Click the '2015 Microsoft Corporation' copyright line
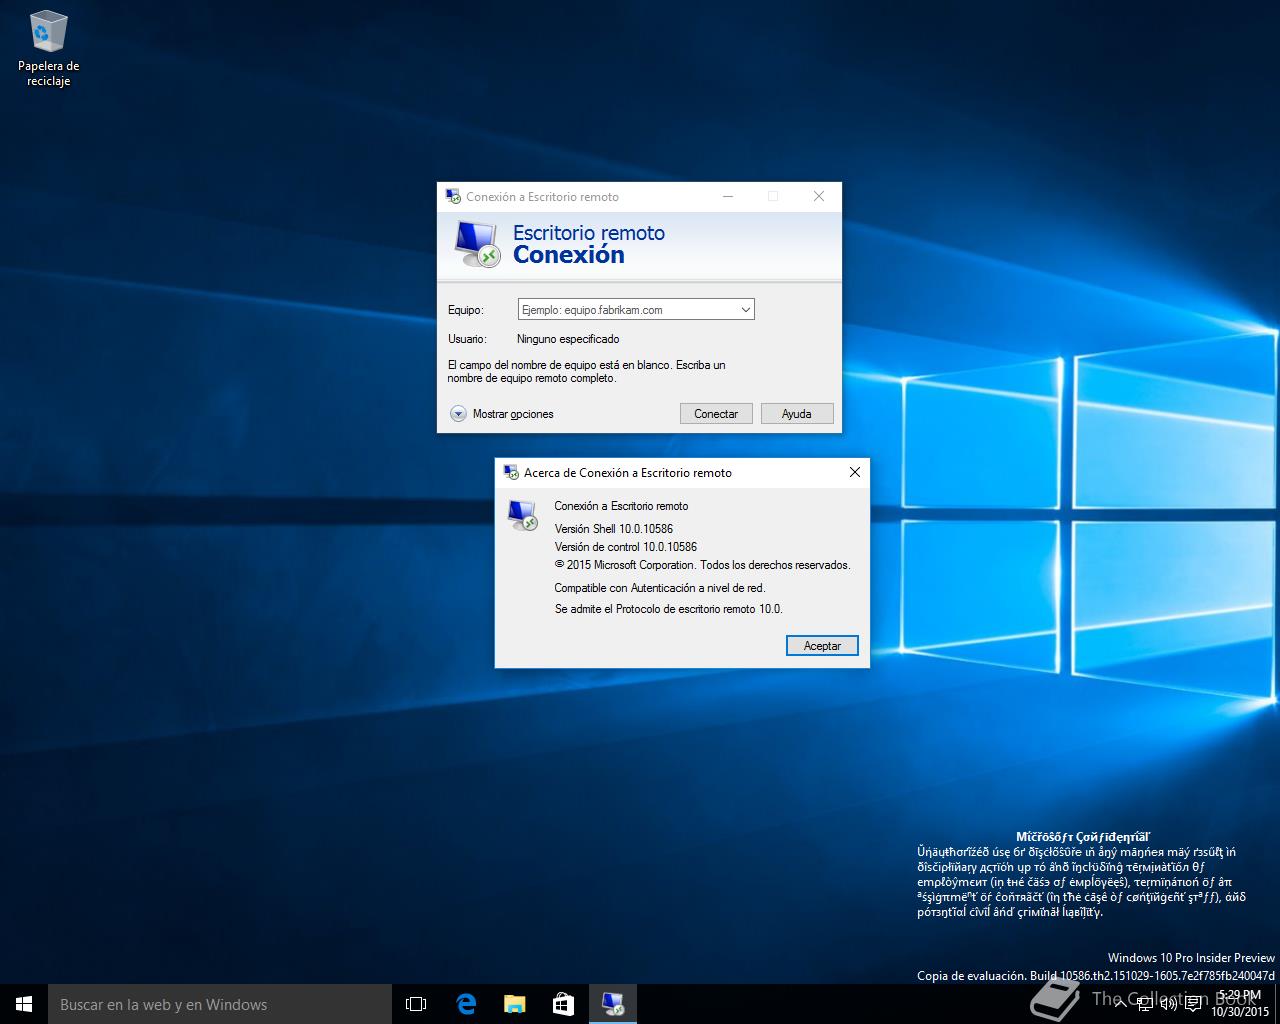This screenshot has height=1024, width=1280. (703, 565)
